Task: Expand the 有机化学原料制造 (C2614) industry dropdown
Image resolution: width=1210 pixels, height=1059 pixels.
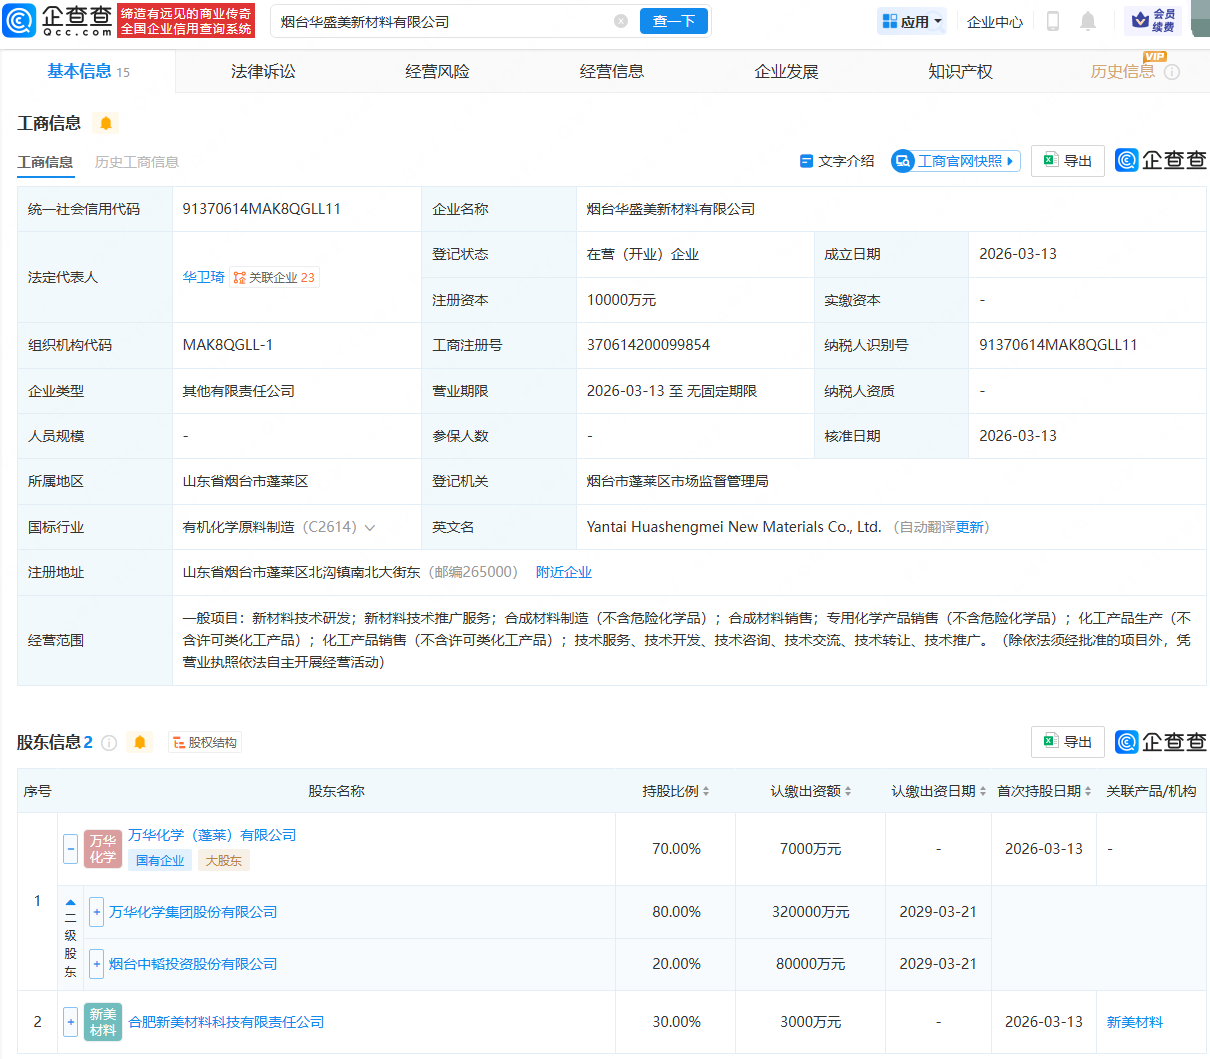Action: [x=369, y=526]
